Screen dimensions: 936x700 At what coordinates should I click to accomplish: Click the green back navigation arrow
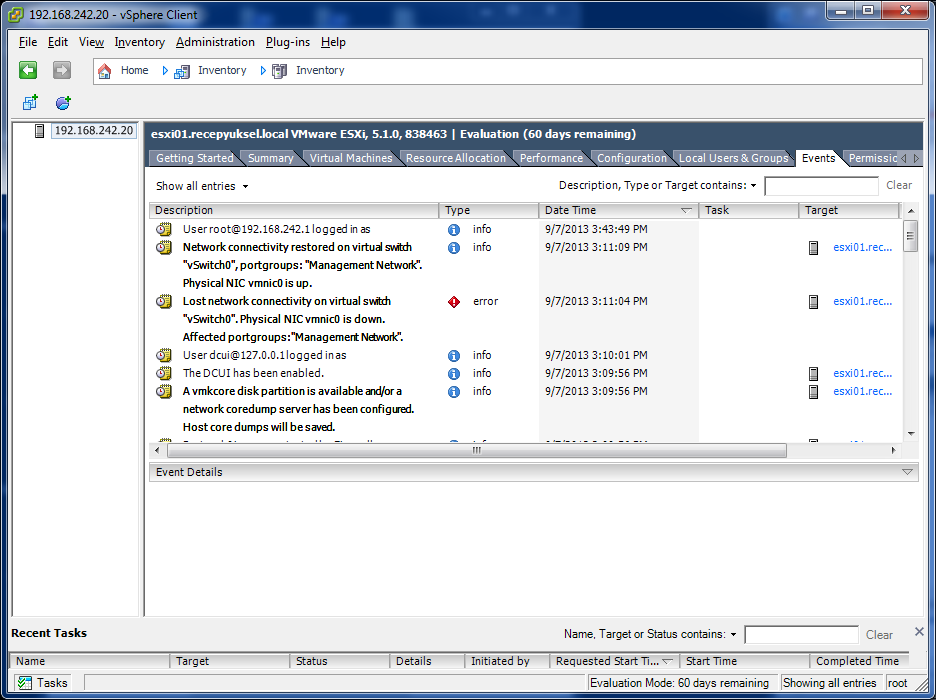point(28,70)
